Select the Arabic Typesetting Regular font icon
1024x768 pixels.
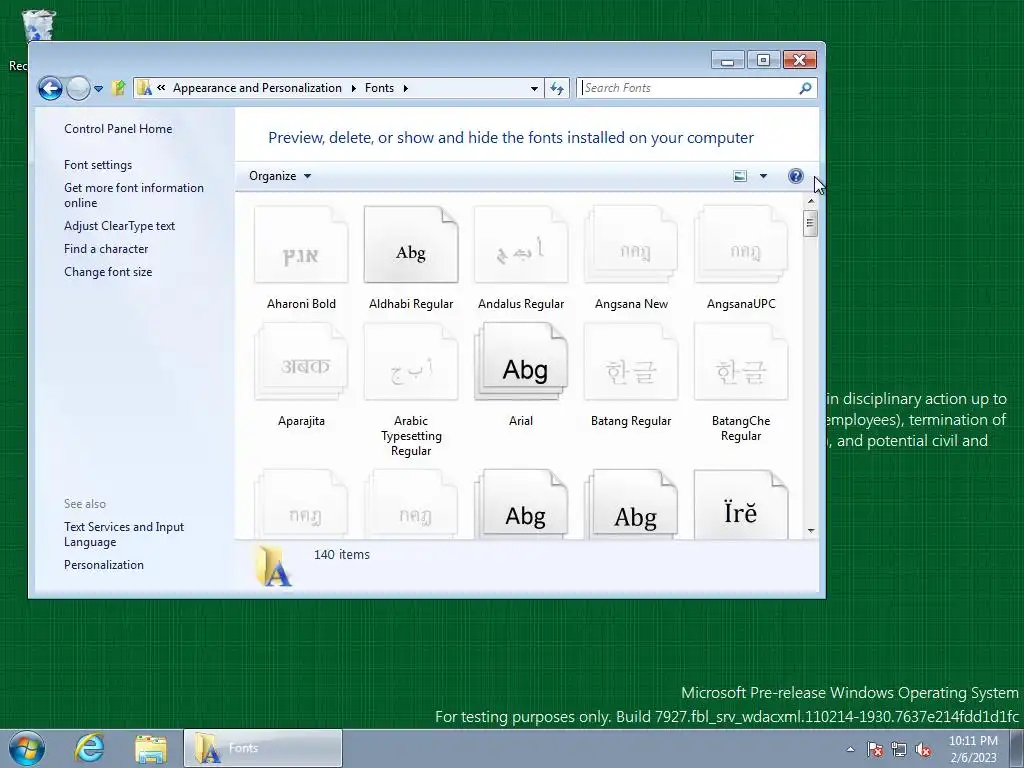coord(411,362)
